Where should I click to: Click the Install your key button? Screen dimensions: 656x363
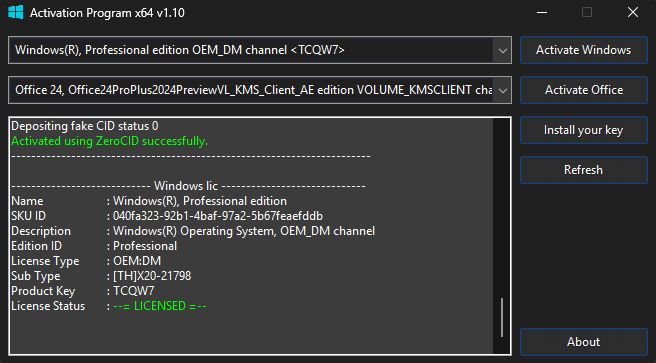[x=584, y=130]
